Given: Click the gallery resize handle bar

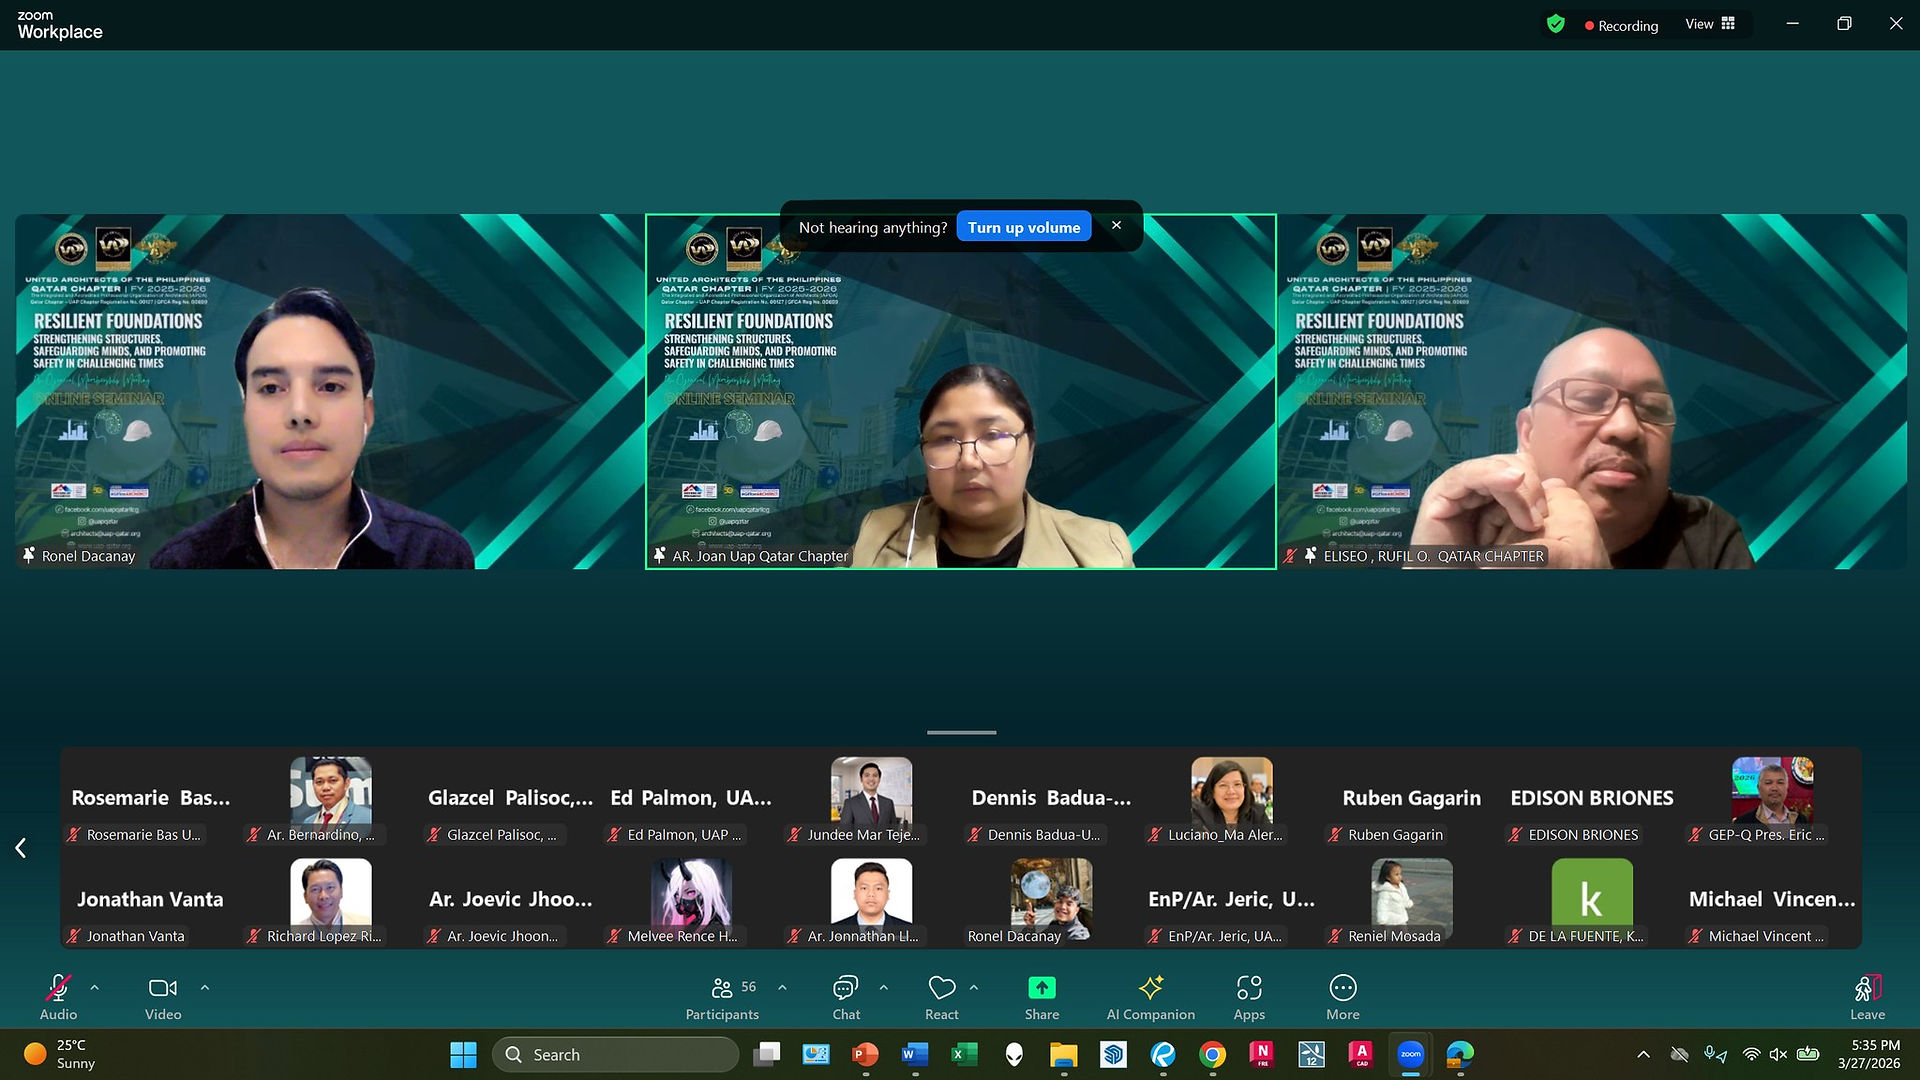Looking at the screenshot, I should coord(961,733).
